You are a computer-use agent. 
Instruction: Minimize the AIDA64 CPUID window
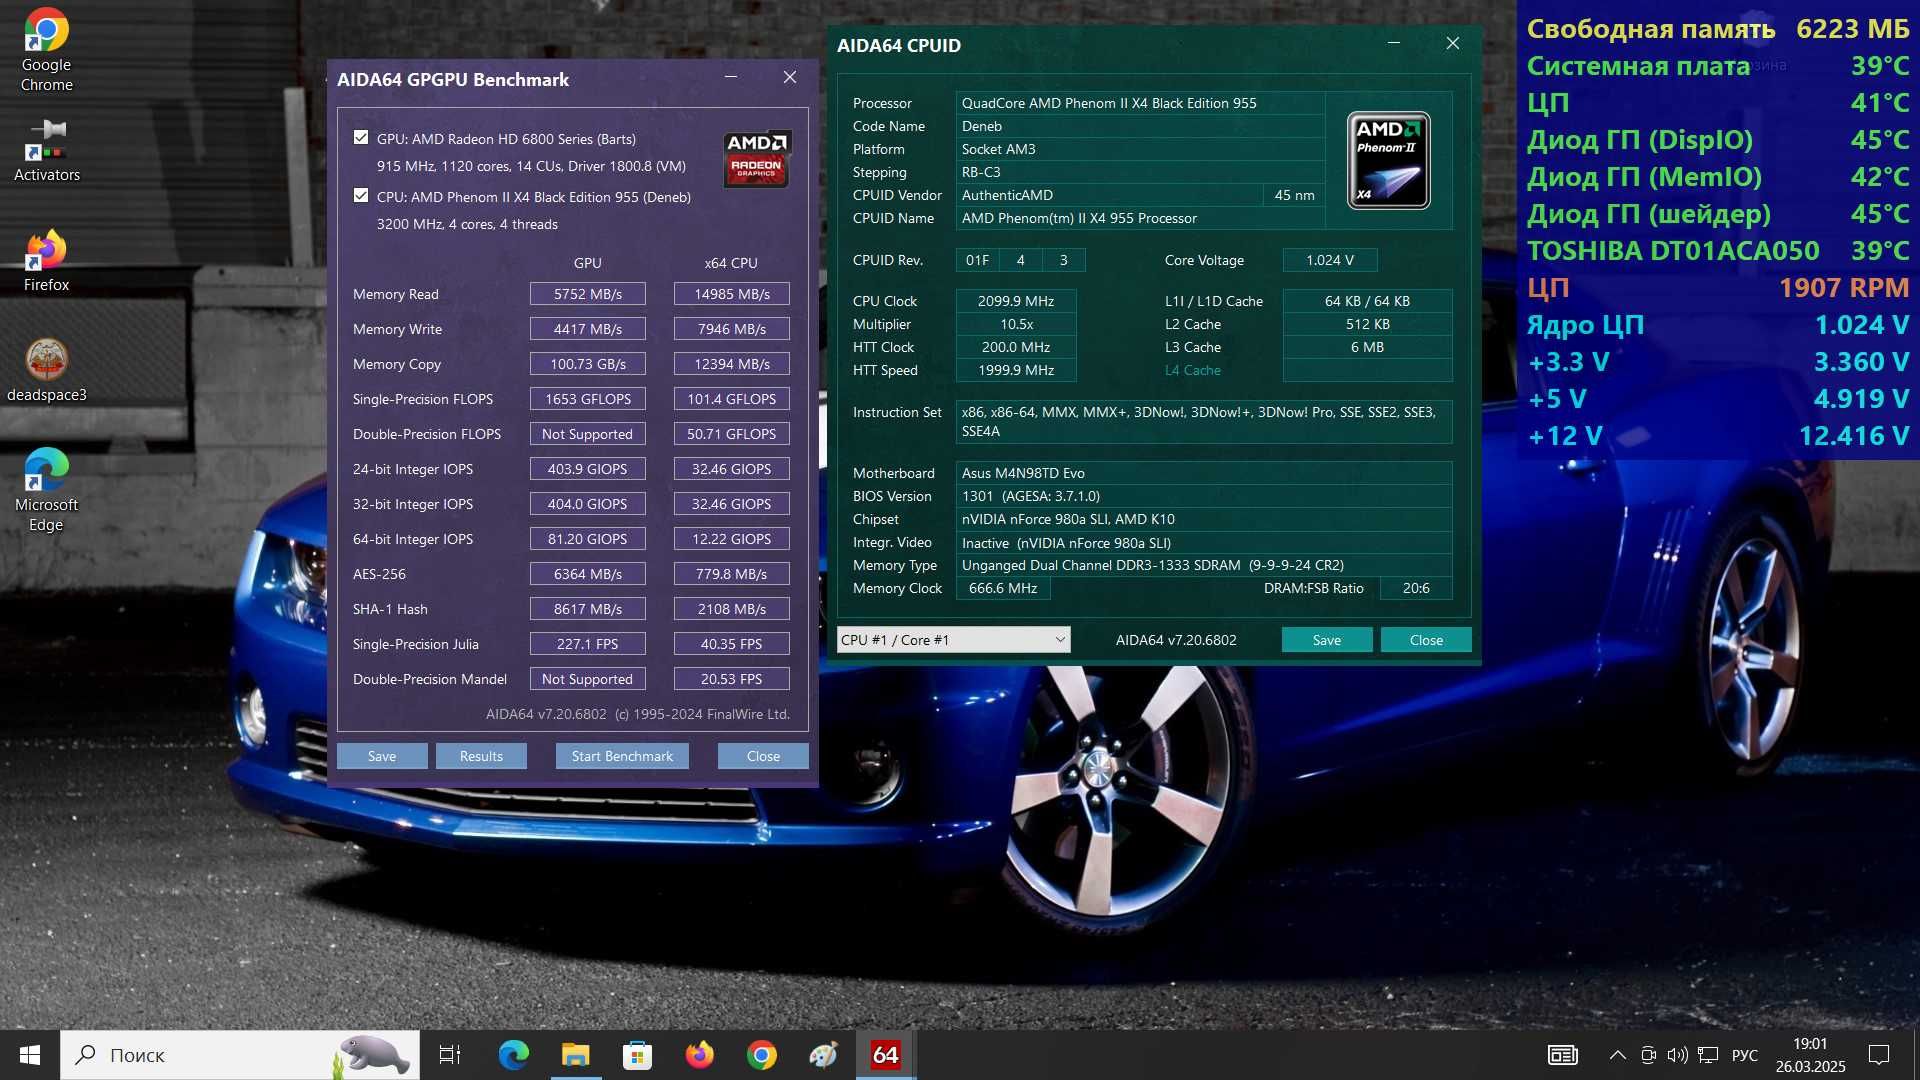point(1394,44)
